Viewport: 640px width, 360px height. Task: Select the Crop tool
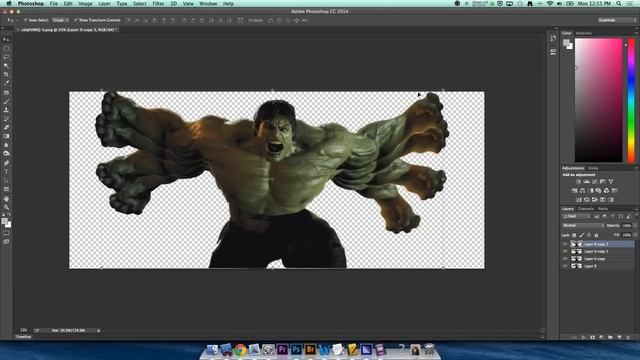click(x=6, y=74)
